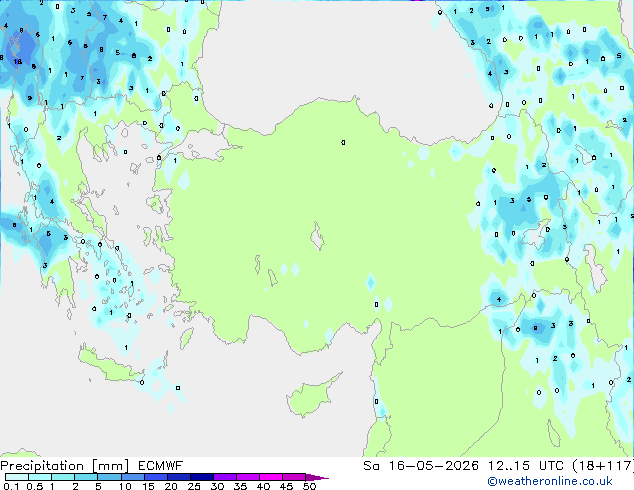Viewport: 634px width, 490px height.
Task: Click the '12..15 UTC' time text
Action: [x=526, y=466]
